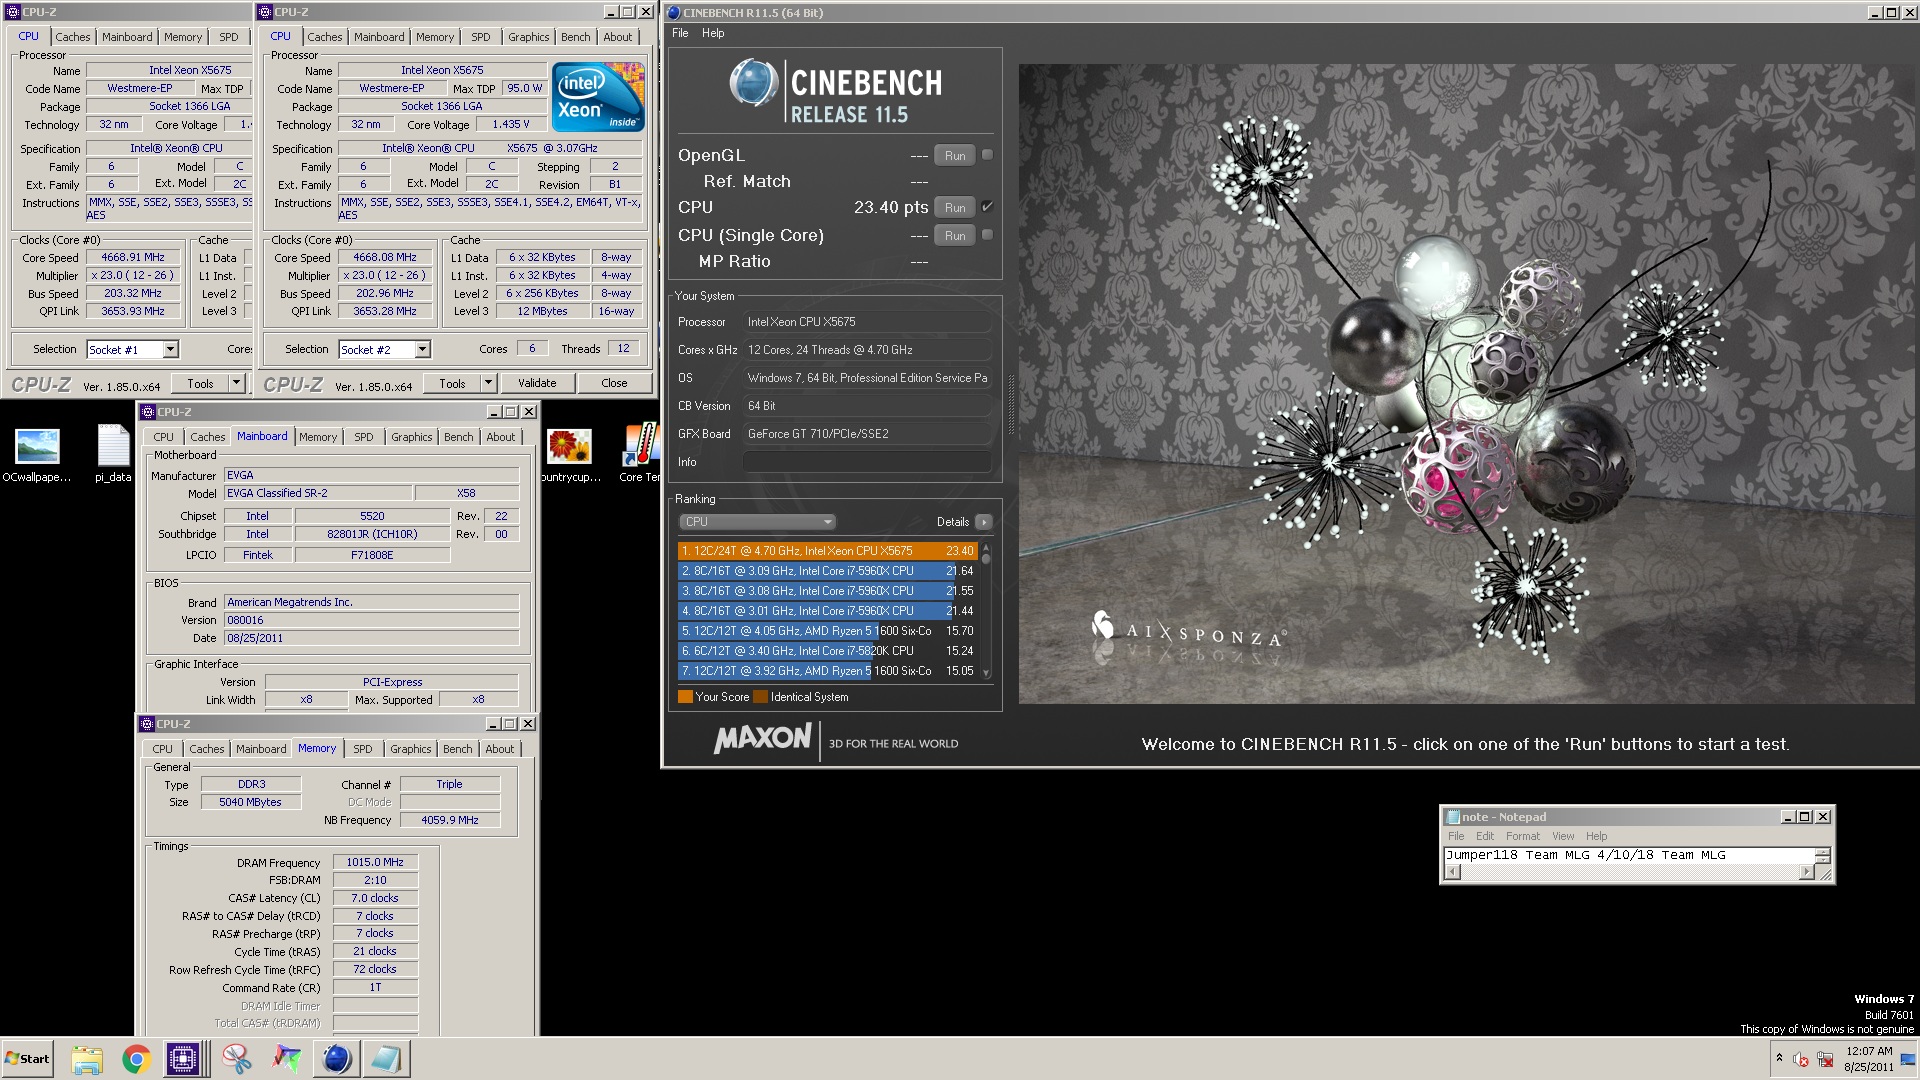Click the Validate button in CPU-Z

(x=537, y=383)
